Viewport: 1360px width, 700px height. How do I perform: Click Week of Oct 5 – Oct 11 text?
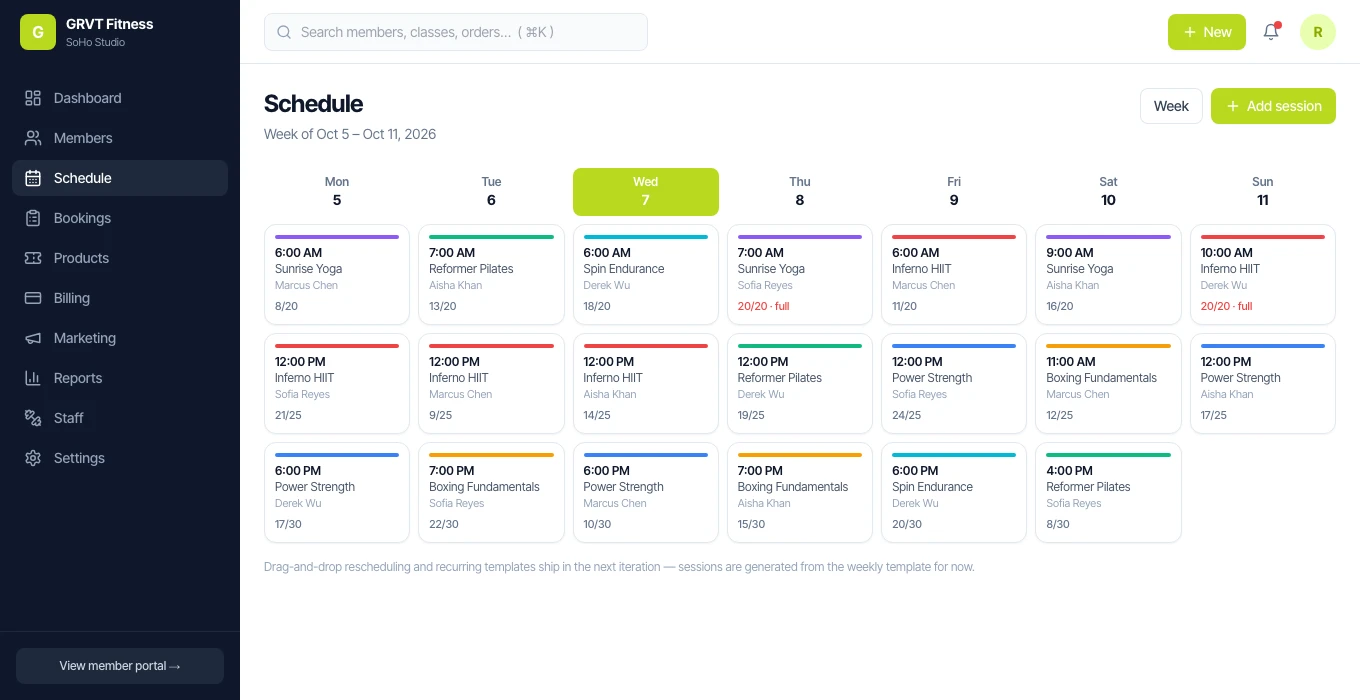point(350,134)
